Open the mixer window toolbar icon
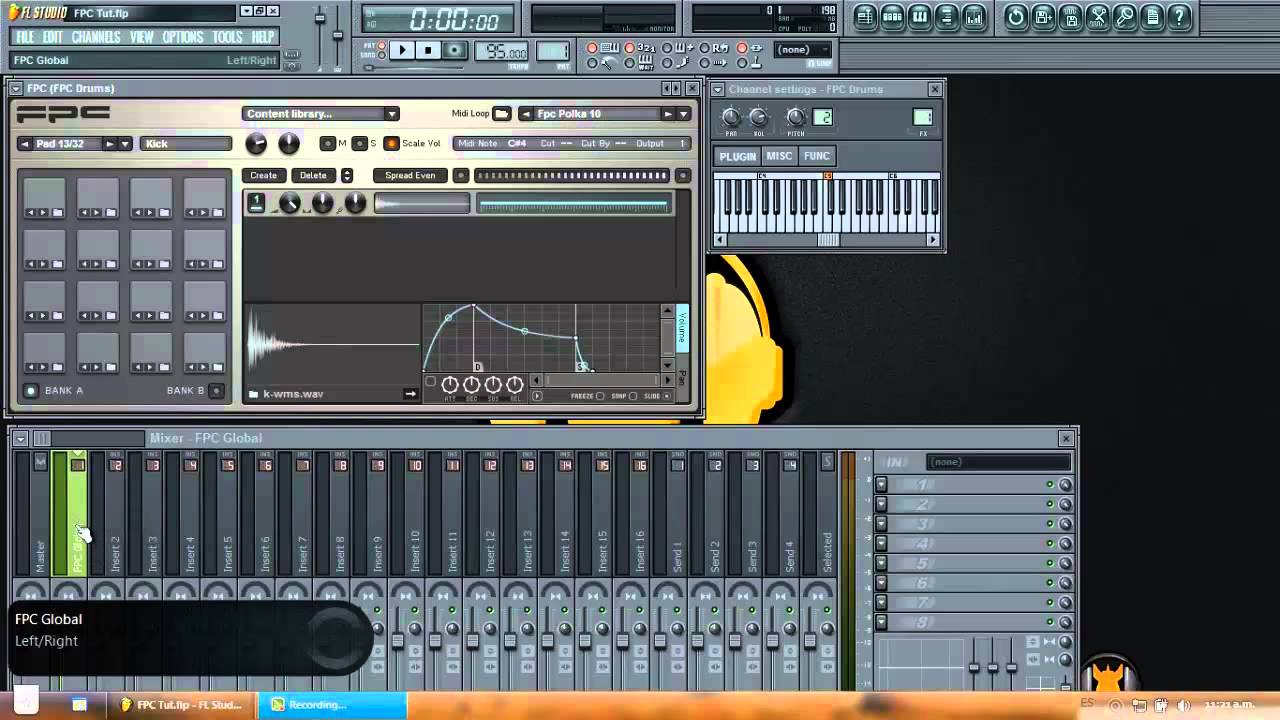Screen dimensions: 1280x720 973,17
